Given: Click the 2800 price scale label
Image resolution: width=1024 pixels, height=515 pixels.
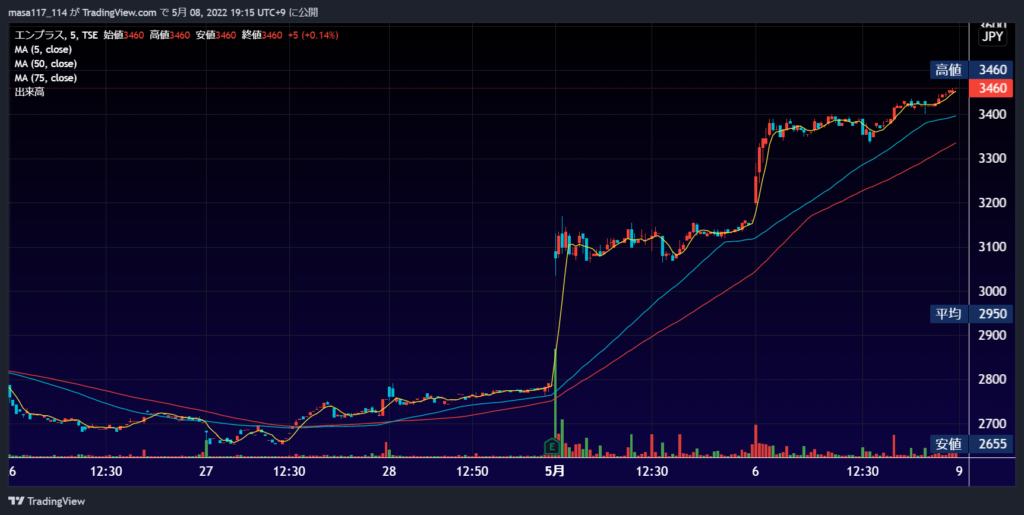Looking at the screenshot, I should click(x=993, y=379).
